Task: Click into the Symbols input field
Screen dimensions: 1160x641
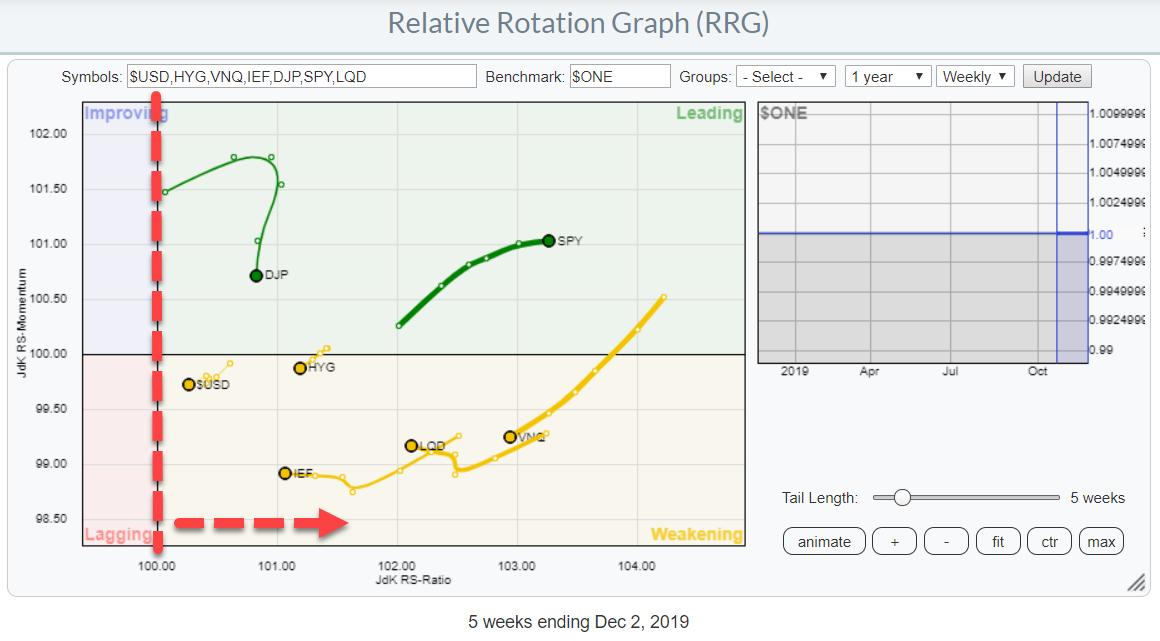Action: (301, 77)
